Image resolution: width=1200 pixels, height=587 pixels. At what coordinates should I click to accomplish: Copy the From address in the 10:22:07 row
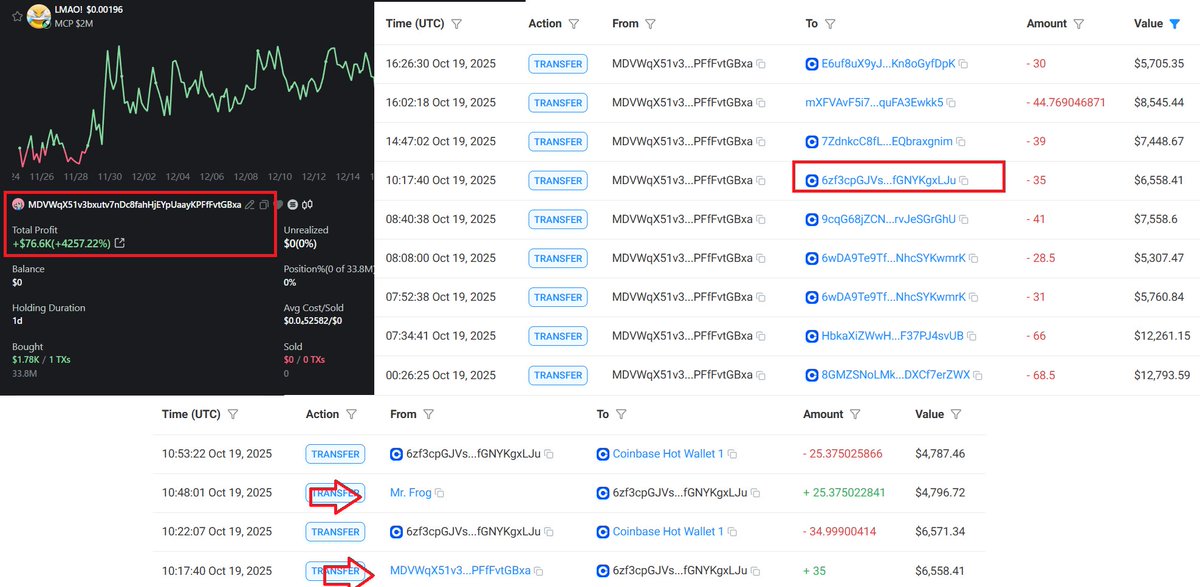coord(549,532)
